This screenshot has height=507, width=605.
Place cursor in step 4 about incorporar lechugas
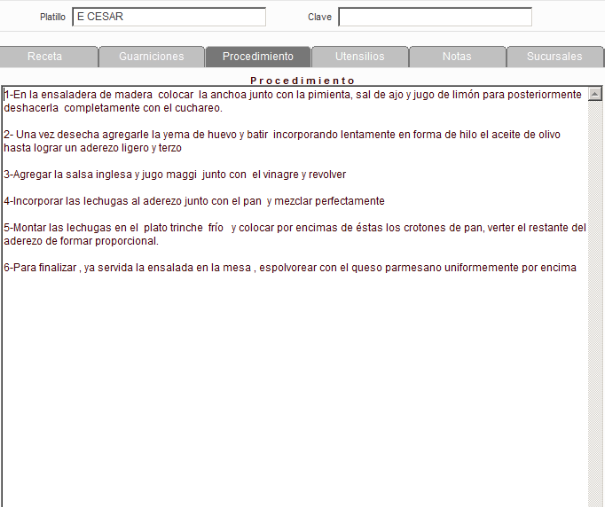pyautogui.click(x=194, y=201)
